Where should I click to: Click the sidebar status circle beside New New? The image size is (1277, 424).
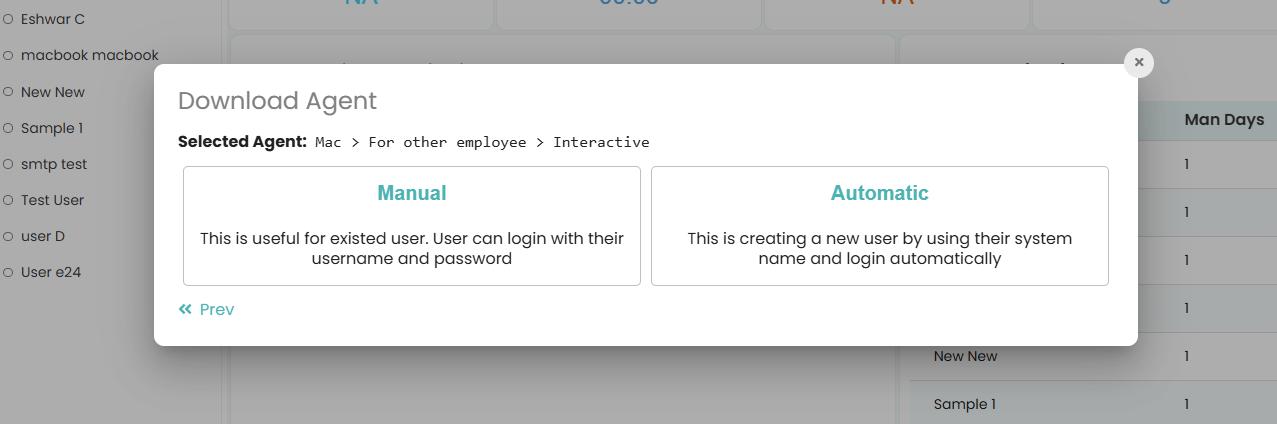[x=8, y=92]
